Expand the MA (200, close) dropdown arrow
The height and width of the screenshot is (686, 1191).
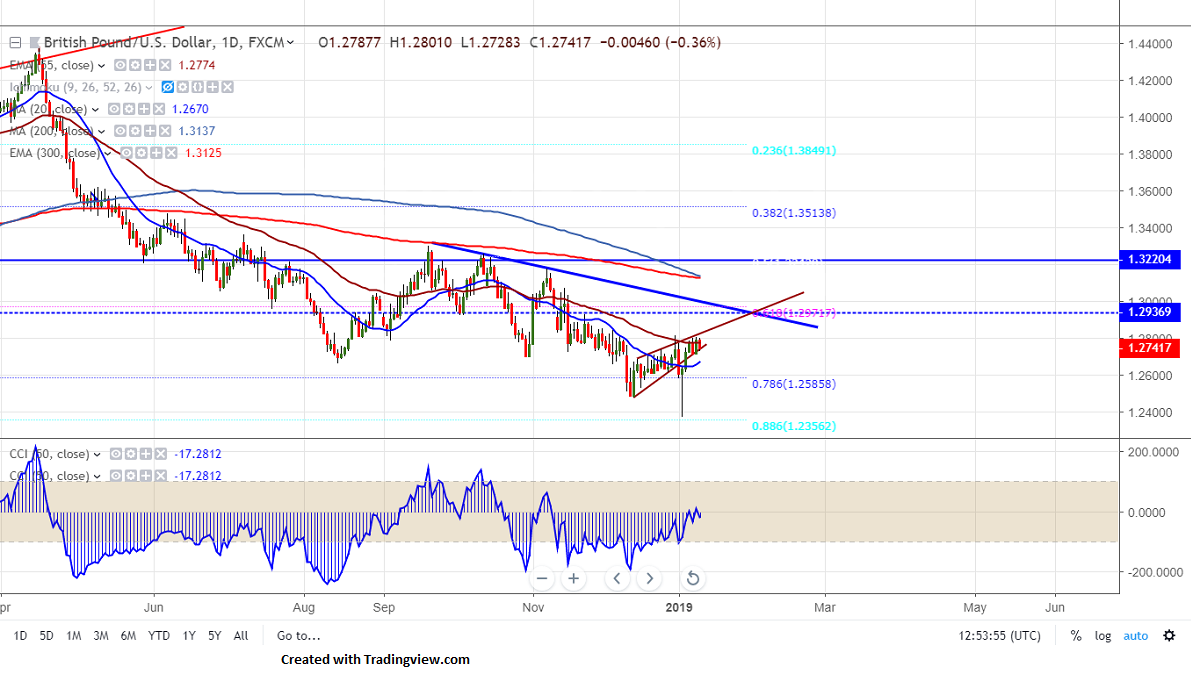click(102, 132)
